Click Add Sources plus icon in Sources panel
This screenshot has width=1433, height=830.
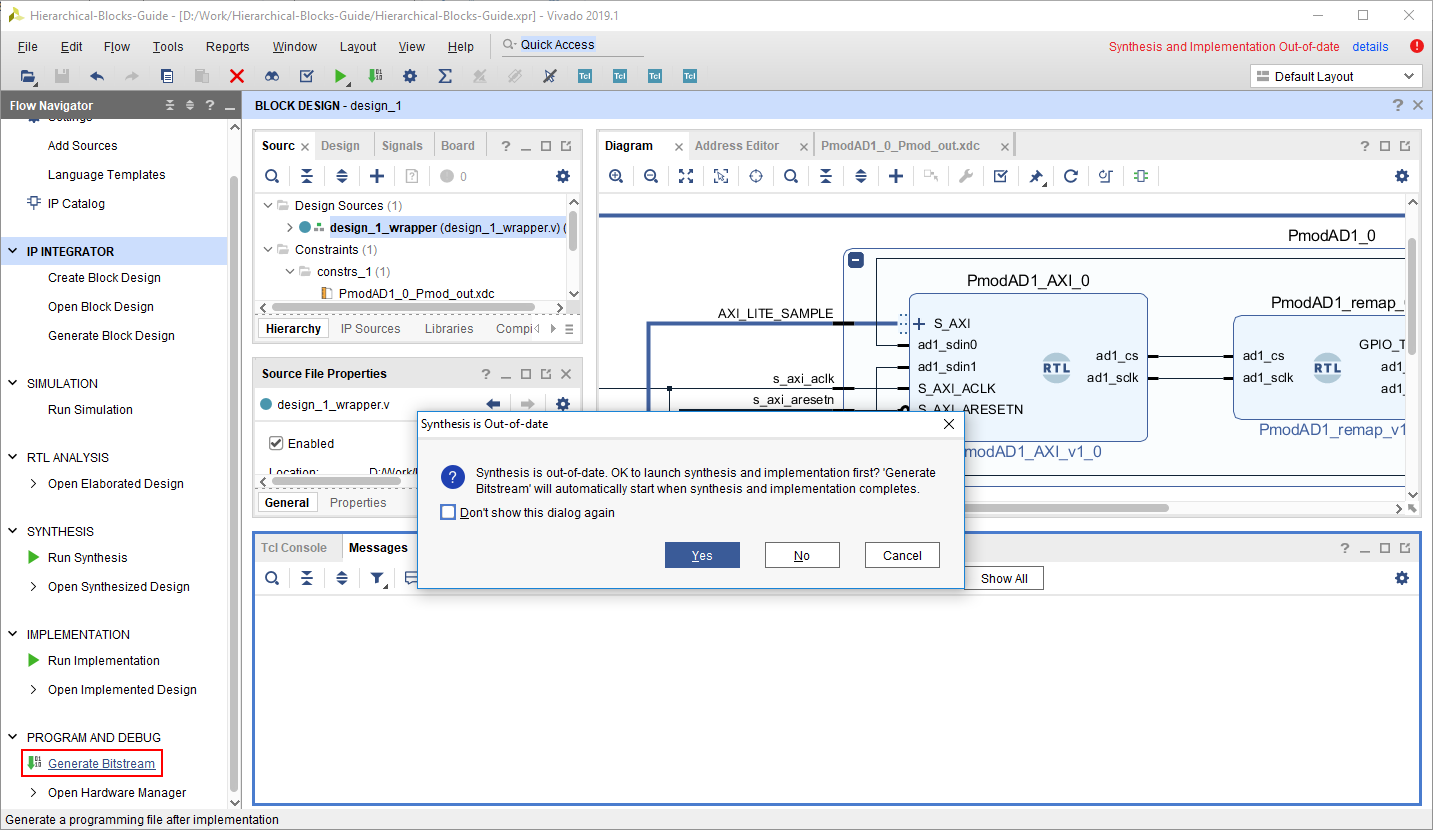click(377, 176)
